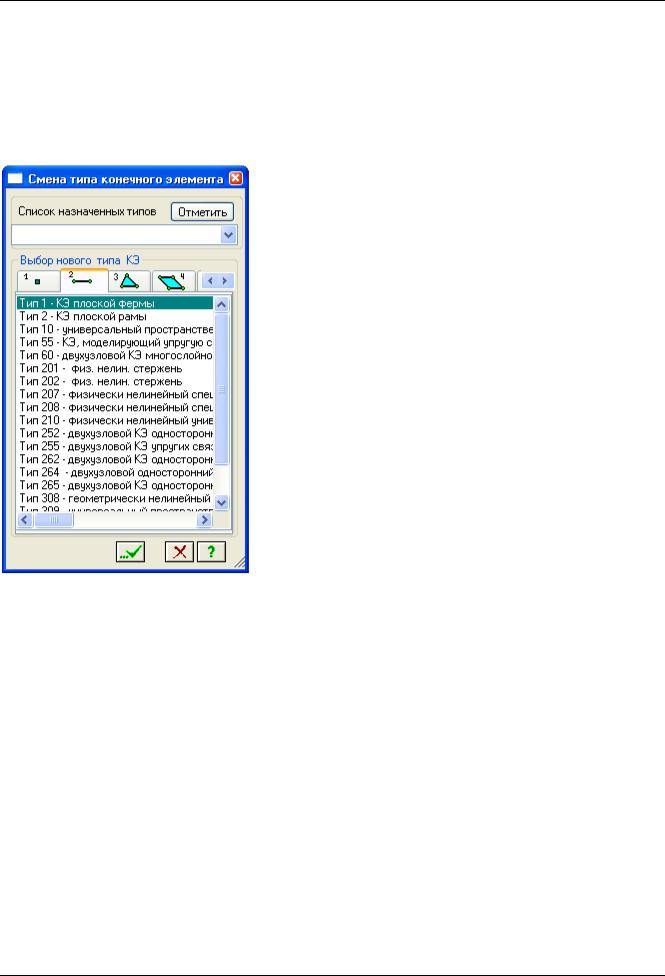This screenshot has width=665, height=976.
Task: Click the list's scroll down arrow
Action: pos(222,502)
